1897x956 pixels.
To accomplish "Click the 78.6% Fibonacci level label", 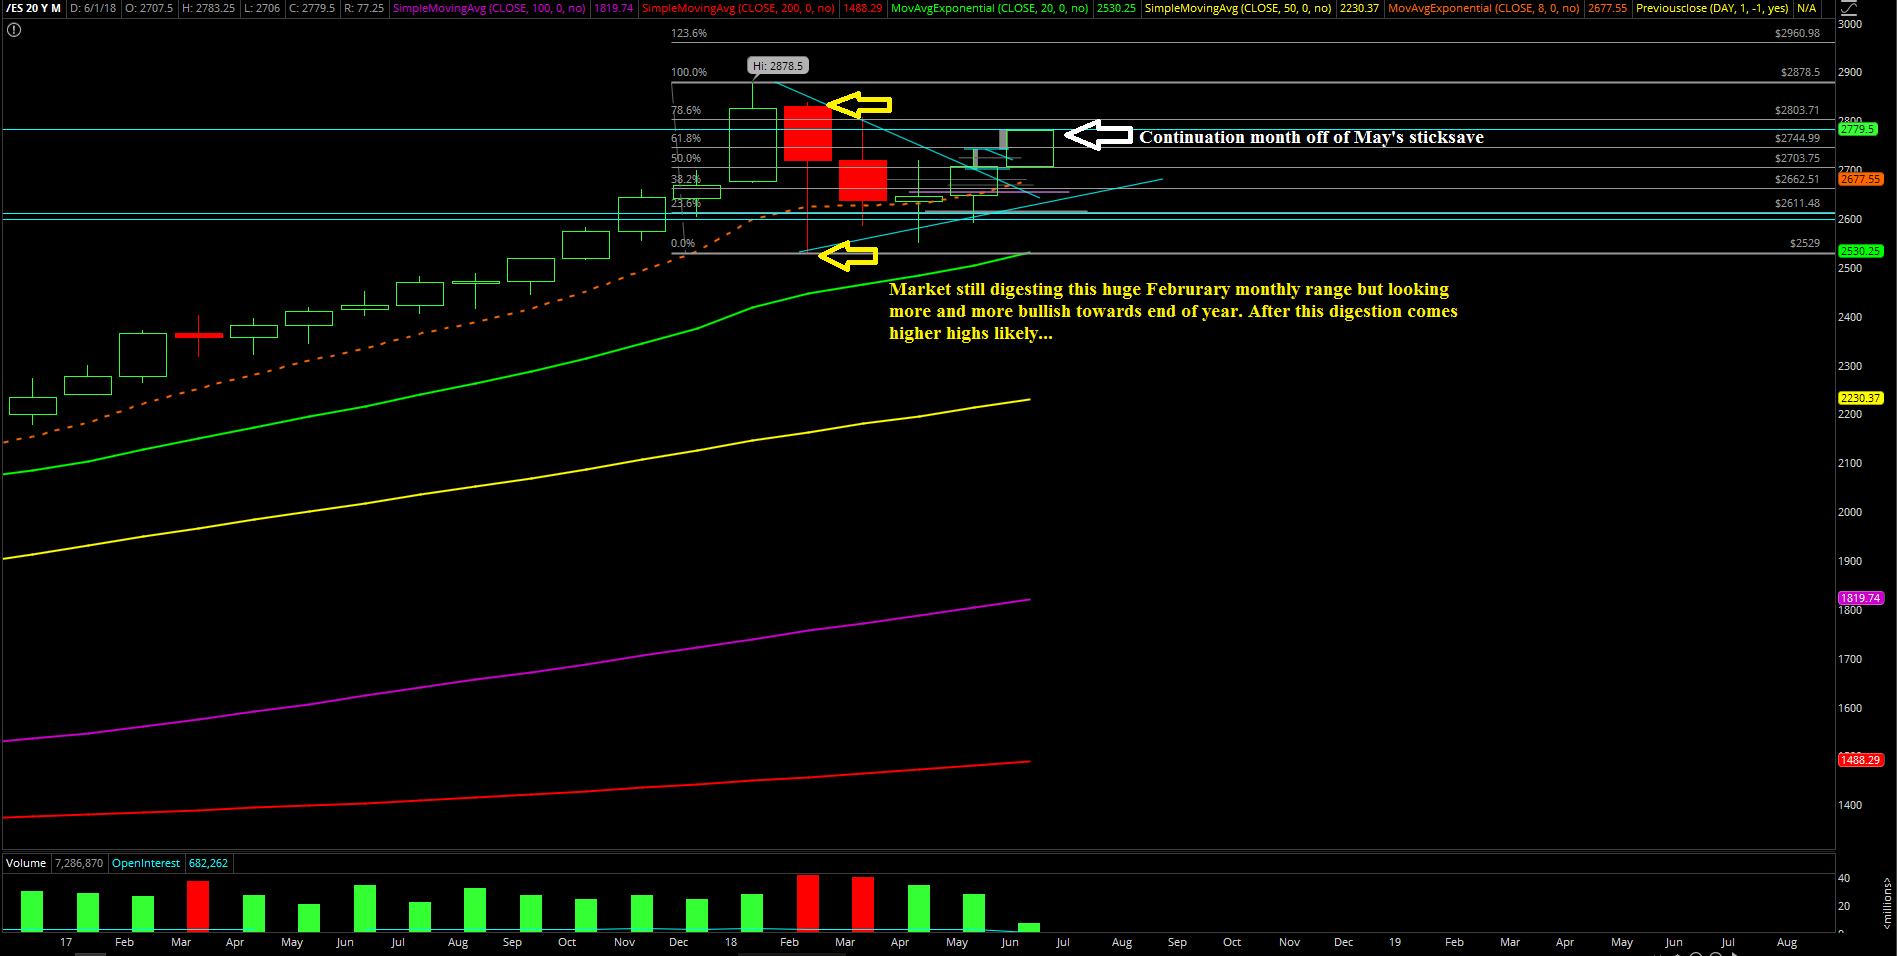I will point(686,110).
